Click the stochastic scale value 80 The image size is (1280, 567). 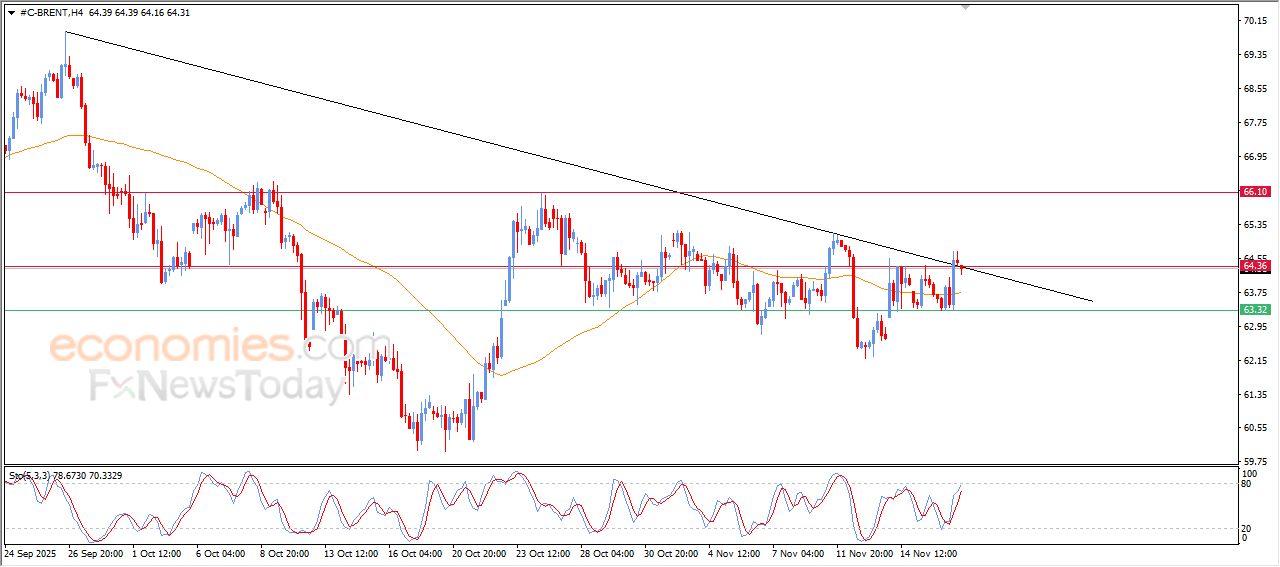pos(1246,485)
